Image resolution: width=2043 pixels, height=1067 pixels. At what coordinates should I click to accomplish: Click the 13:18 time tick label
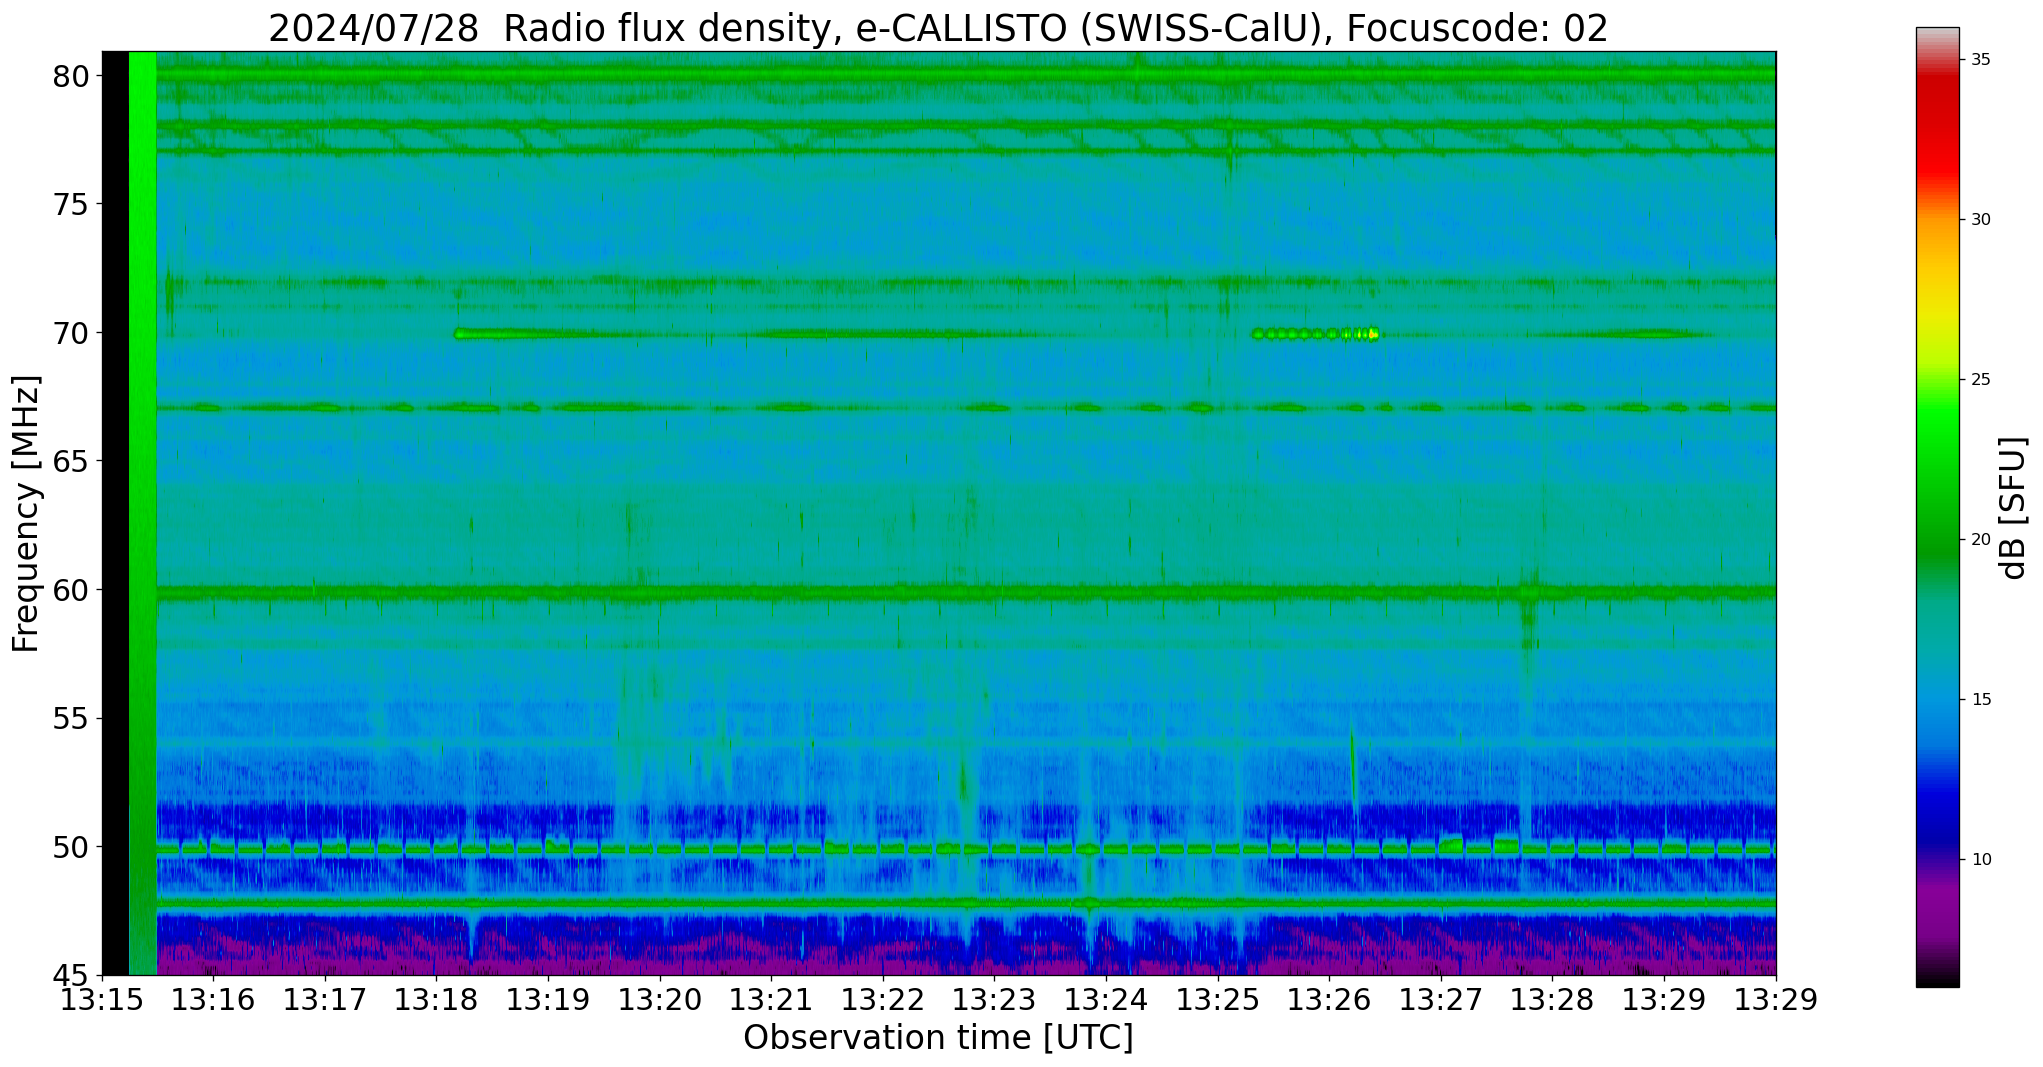point(437,1000)
